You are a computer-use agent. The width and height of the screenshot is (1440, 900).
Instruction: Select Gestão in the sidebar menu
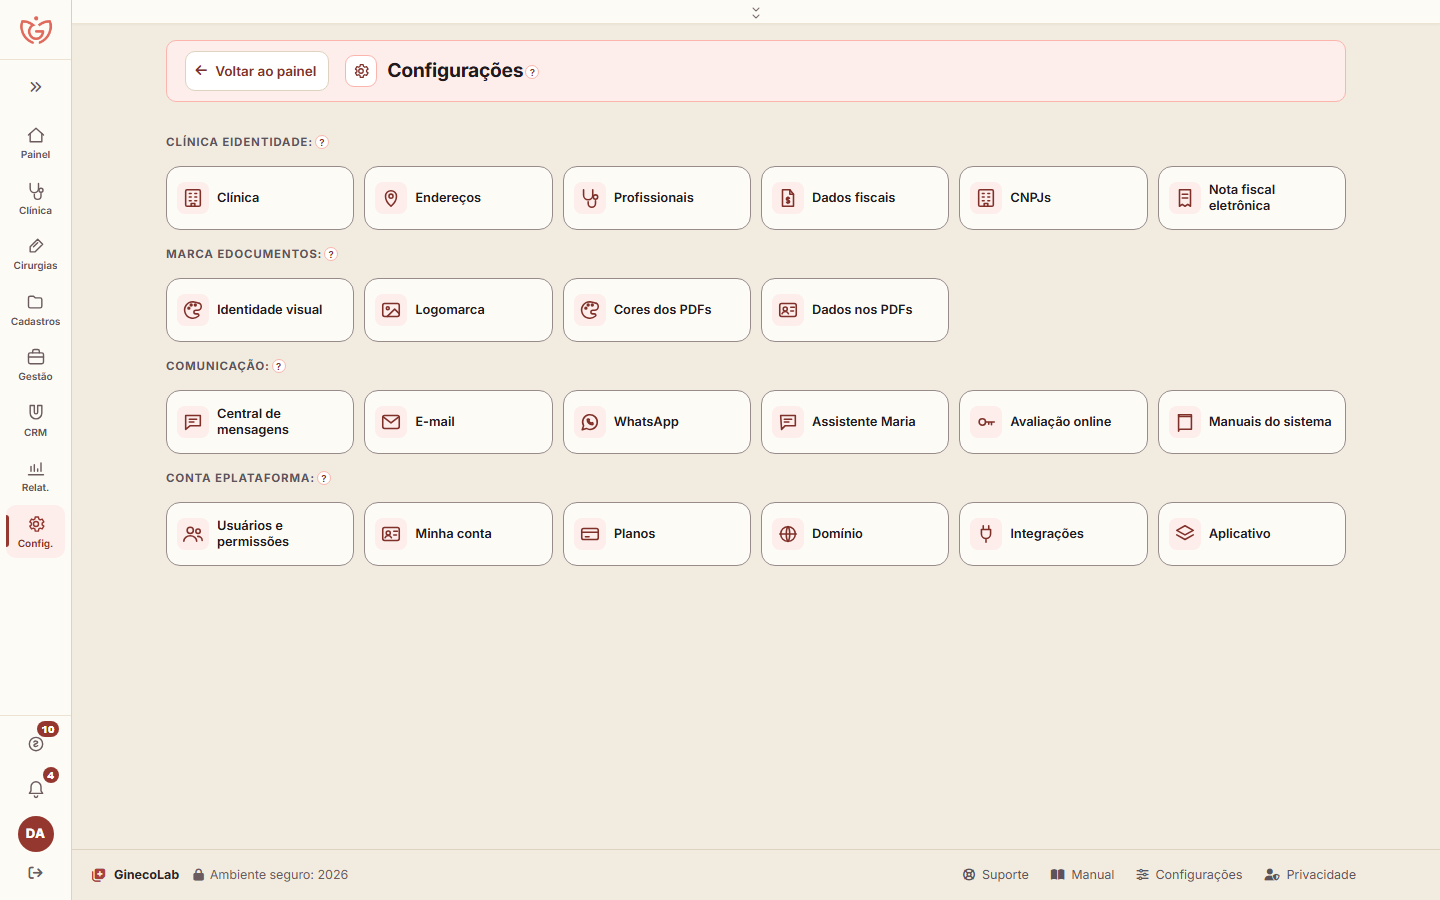[x=36, y=364]
